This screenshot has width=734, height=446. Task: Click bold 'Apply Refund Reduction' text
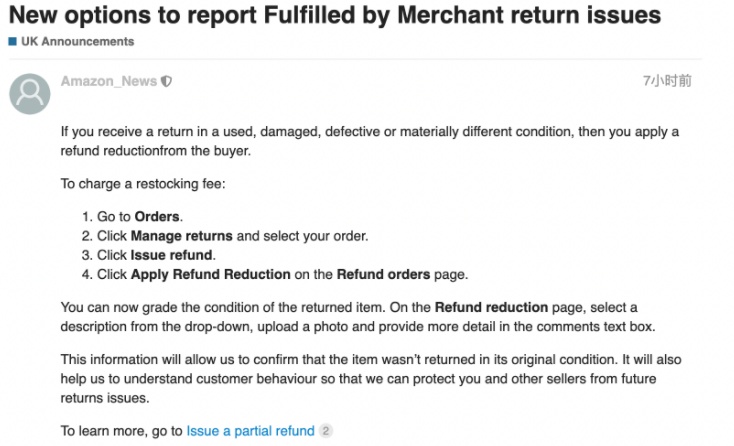click(210, 274)
